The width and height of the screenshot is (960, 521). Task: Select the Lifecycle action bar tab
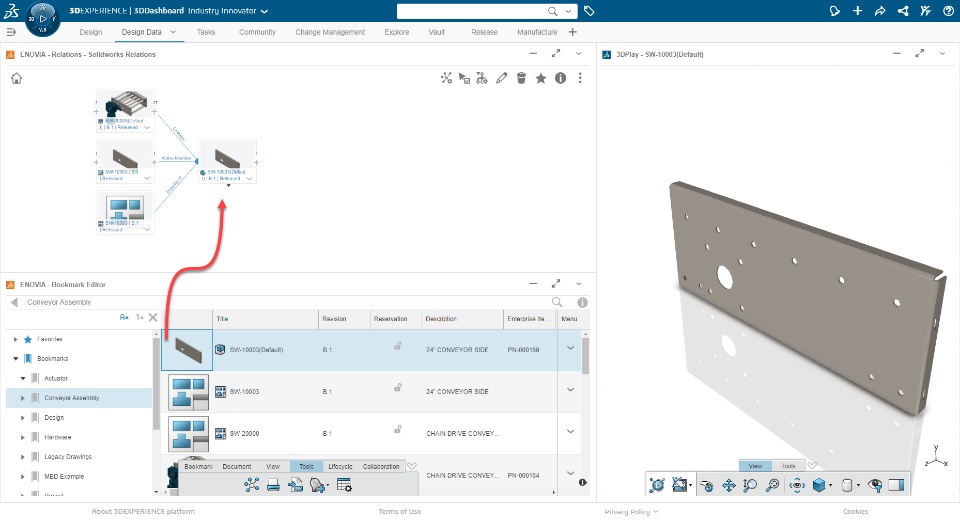pos(340,467)
